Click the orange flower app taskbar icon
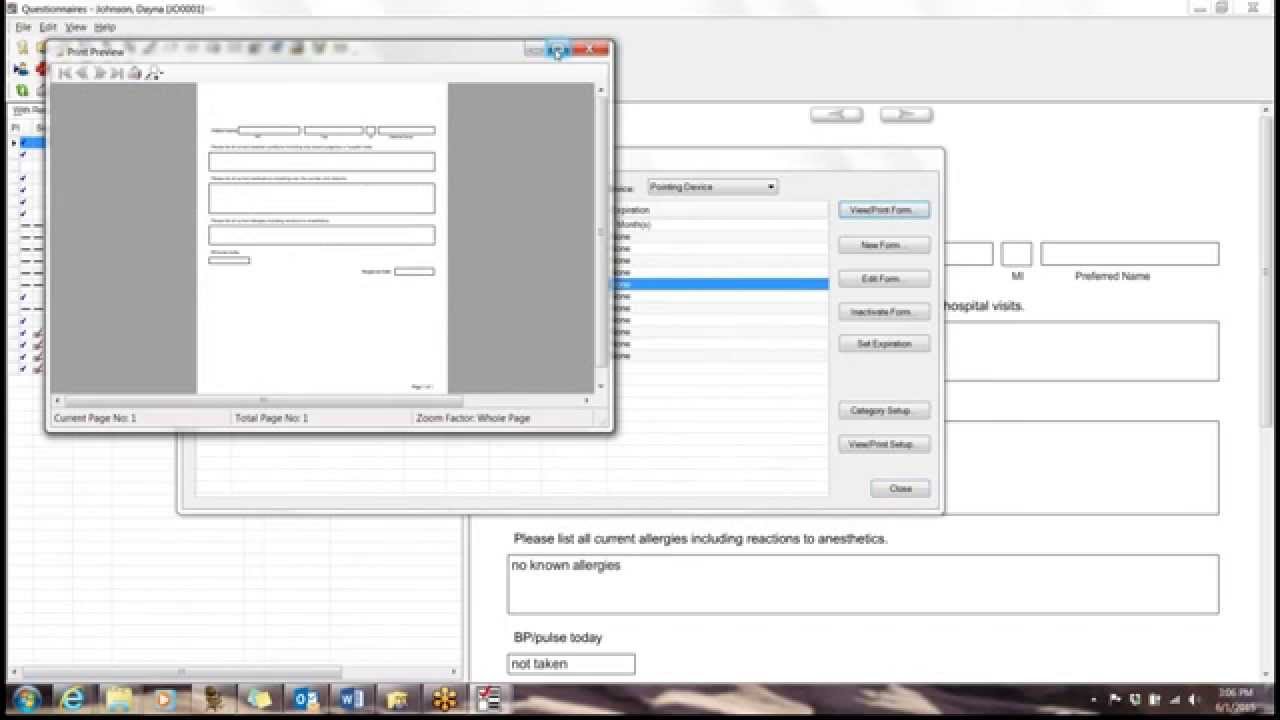Image resolution: width=1280 pixels, height=720 pixels. point(445,698)
